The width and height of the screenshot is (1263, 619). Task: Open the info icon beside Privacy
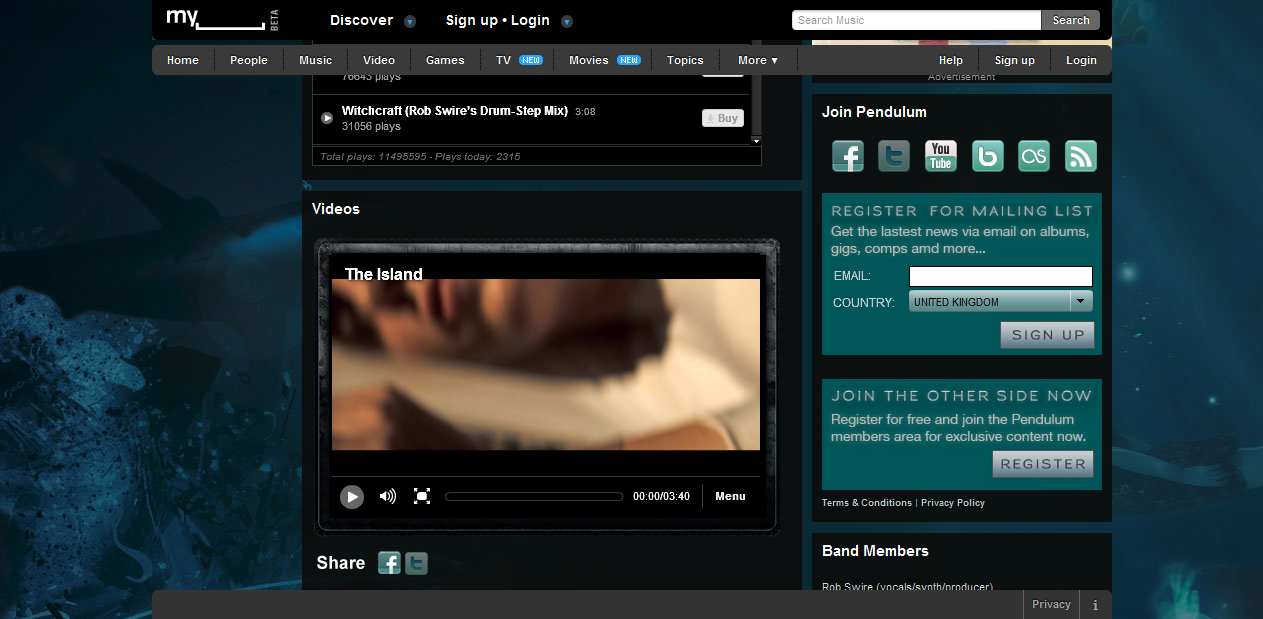(x=1095, y=605)
